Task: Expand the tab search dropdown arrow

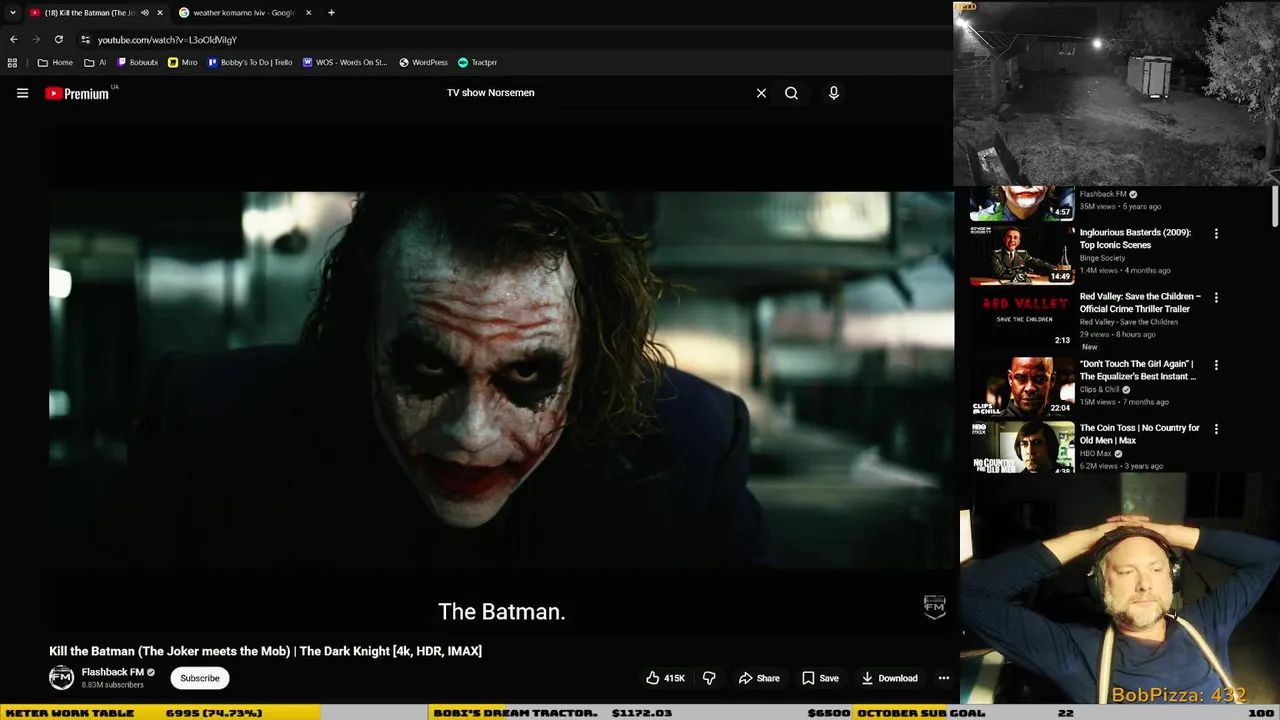Action: tap(12, 13)
